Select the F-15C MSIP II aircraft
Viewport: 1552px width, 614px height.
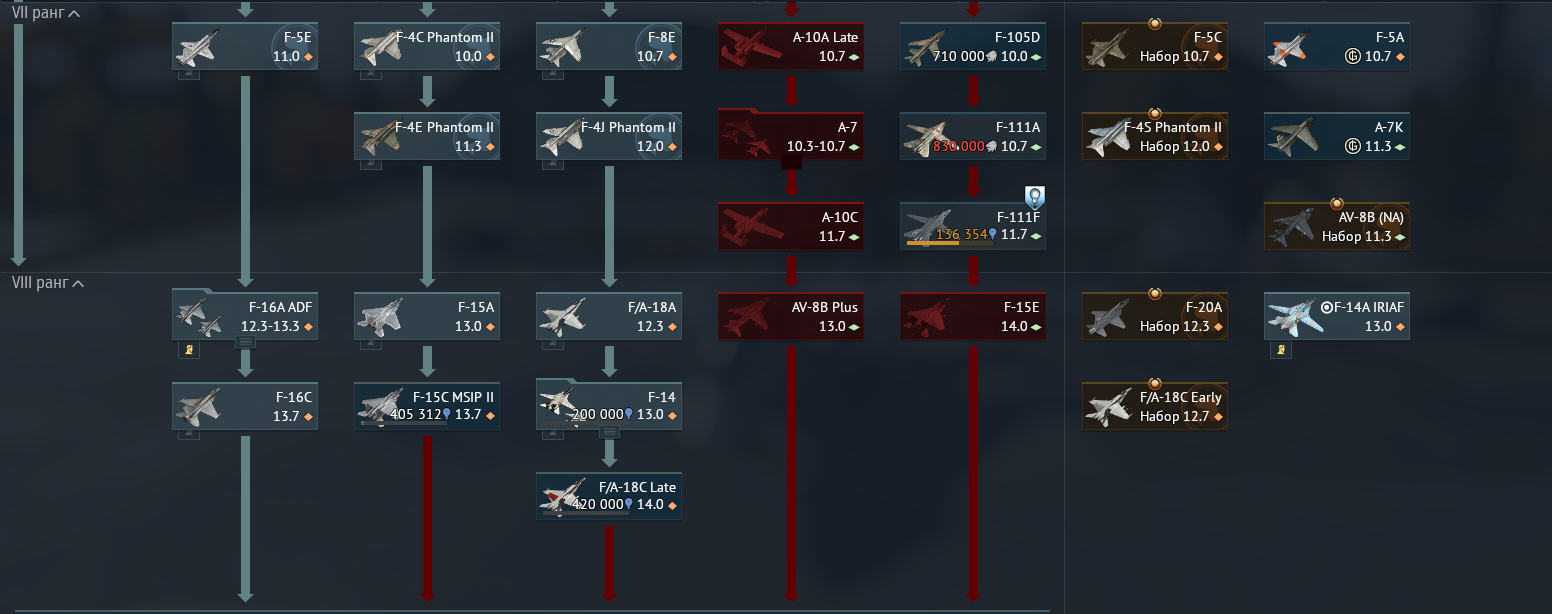coord(427,406)
